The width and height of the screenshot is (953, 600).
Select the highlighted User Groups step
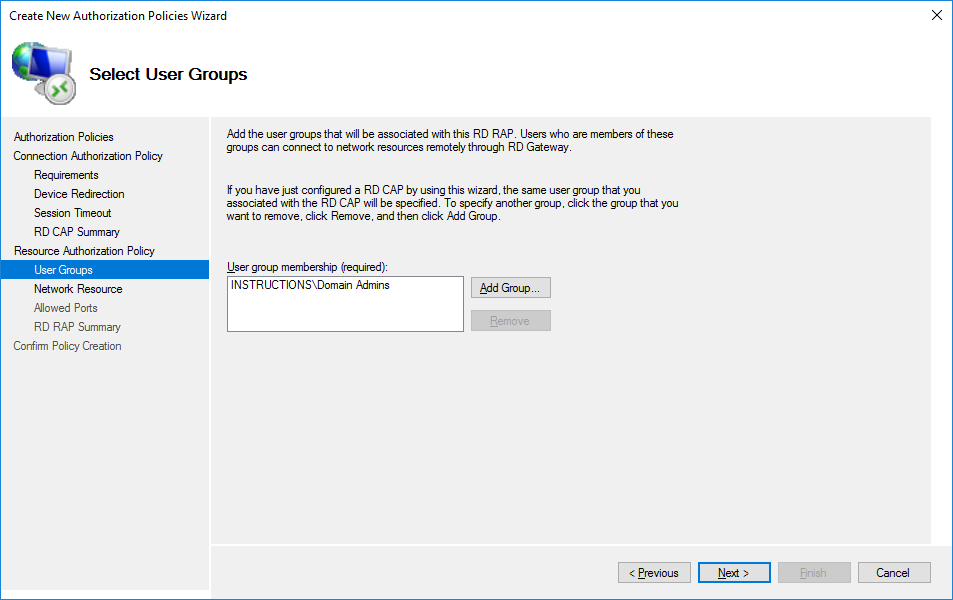pyautogui.click(x=63, y=270)
